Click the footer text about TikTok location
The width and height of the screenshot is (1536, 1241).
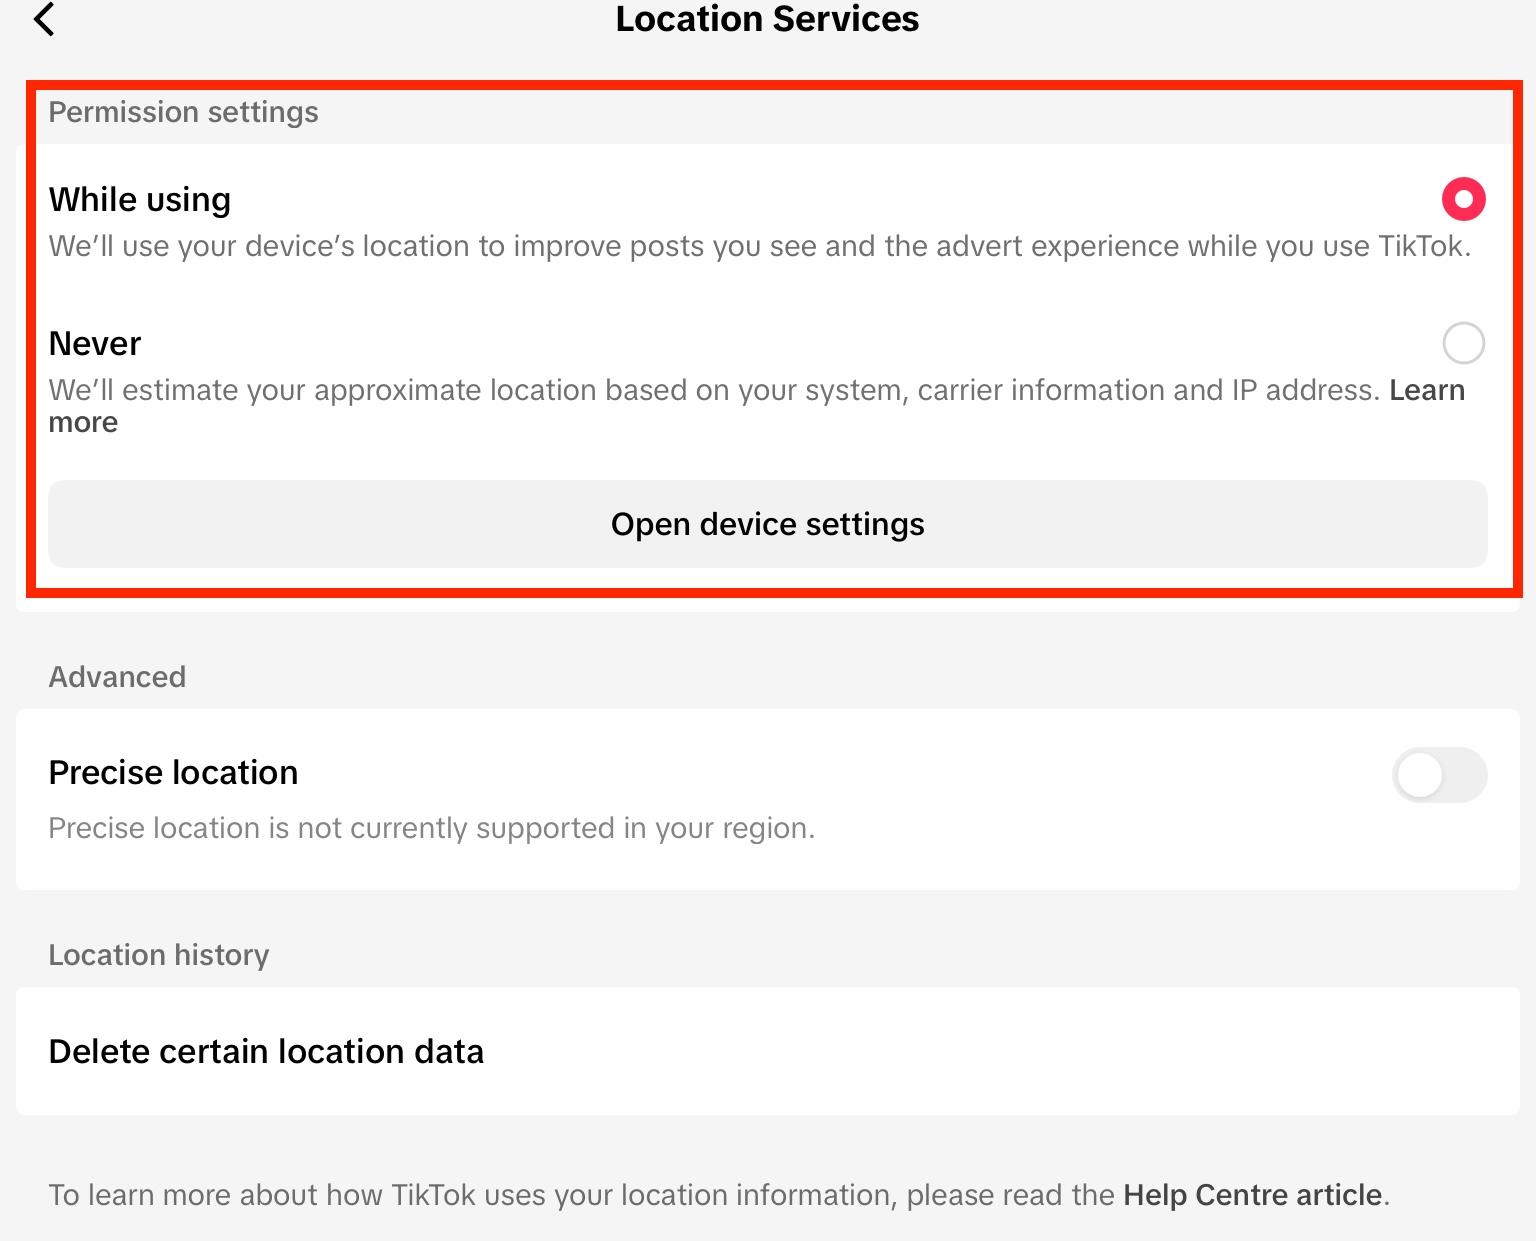pyautogui.click(x=580, y=1195)
